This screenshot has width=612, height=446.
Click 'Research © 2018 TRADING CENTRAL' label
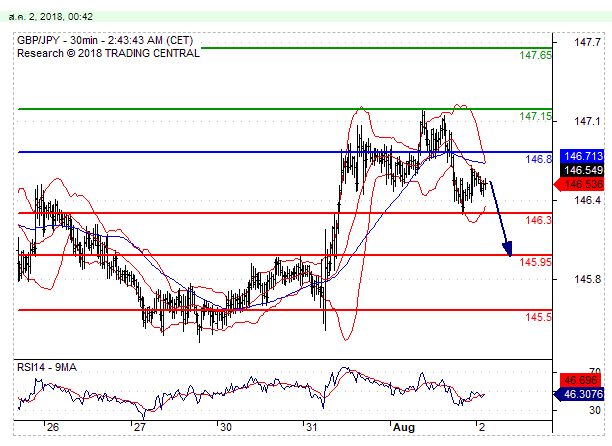108,53
